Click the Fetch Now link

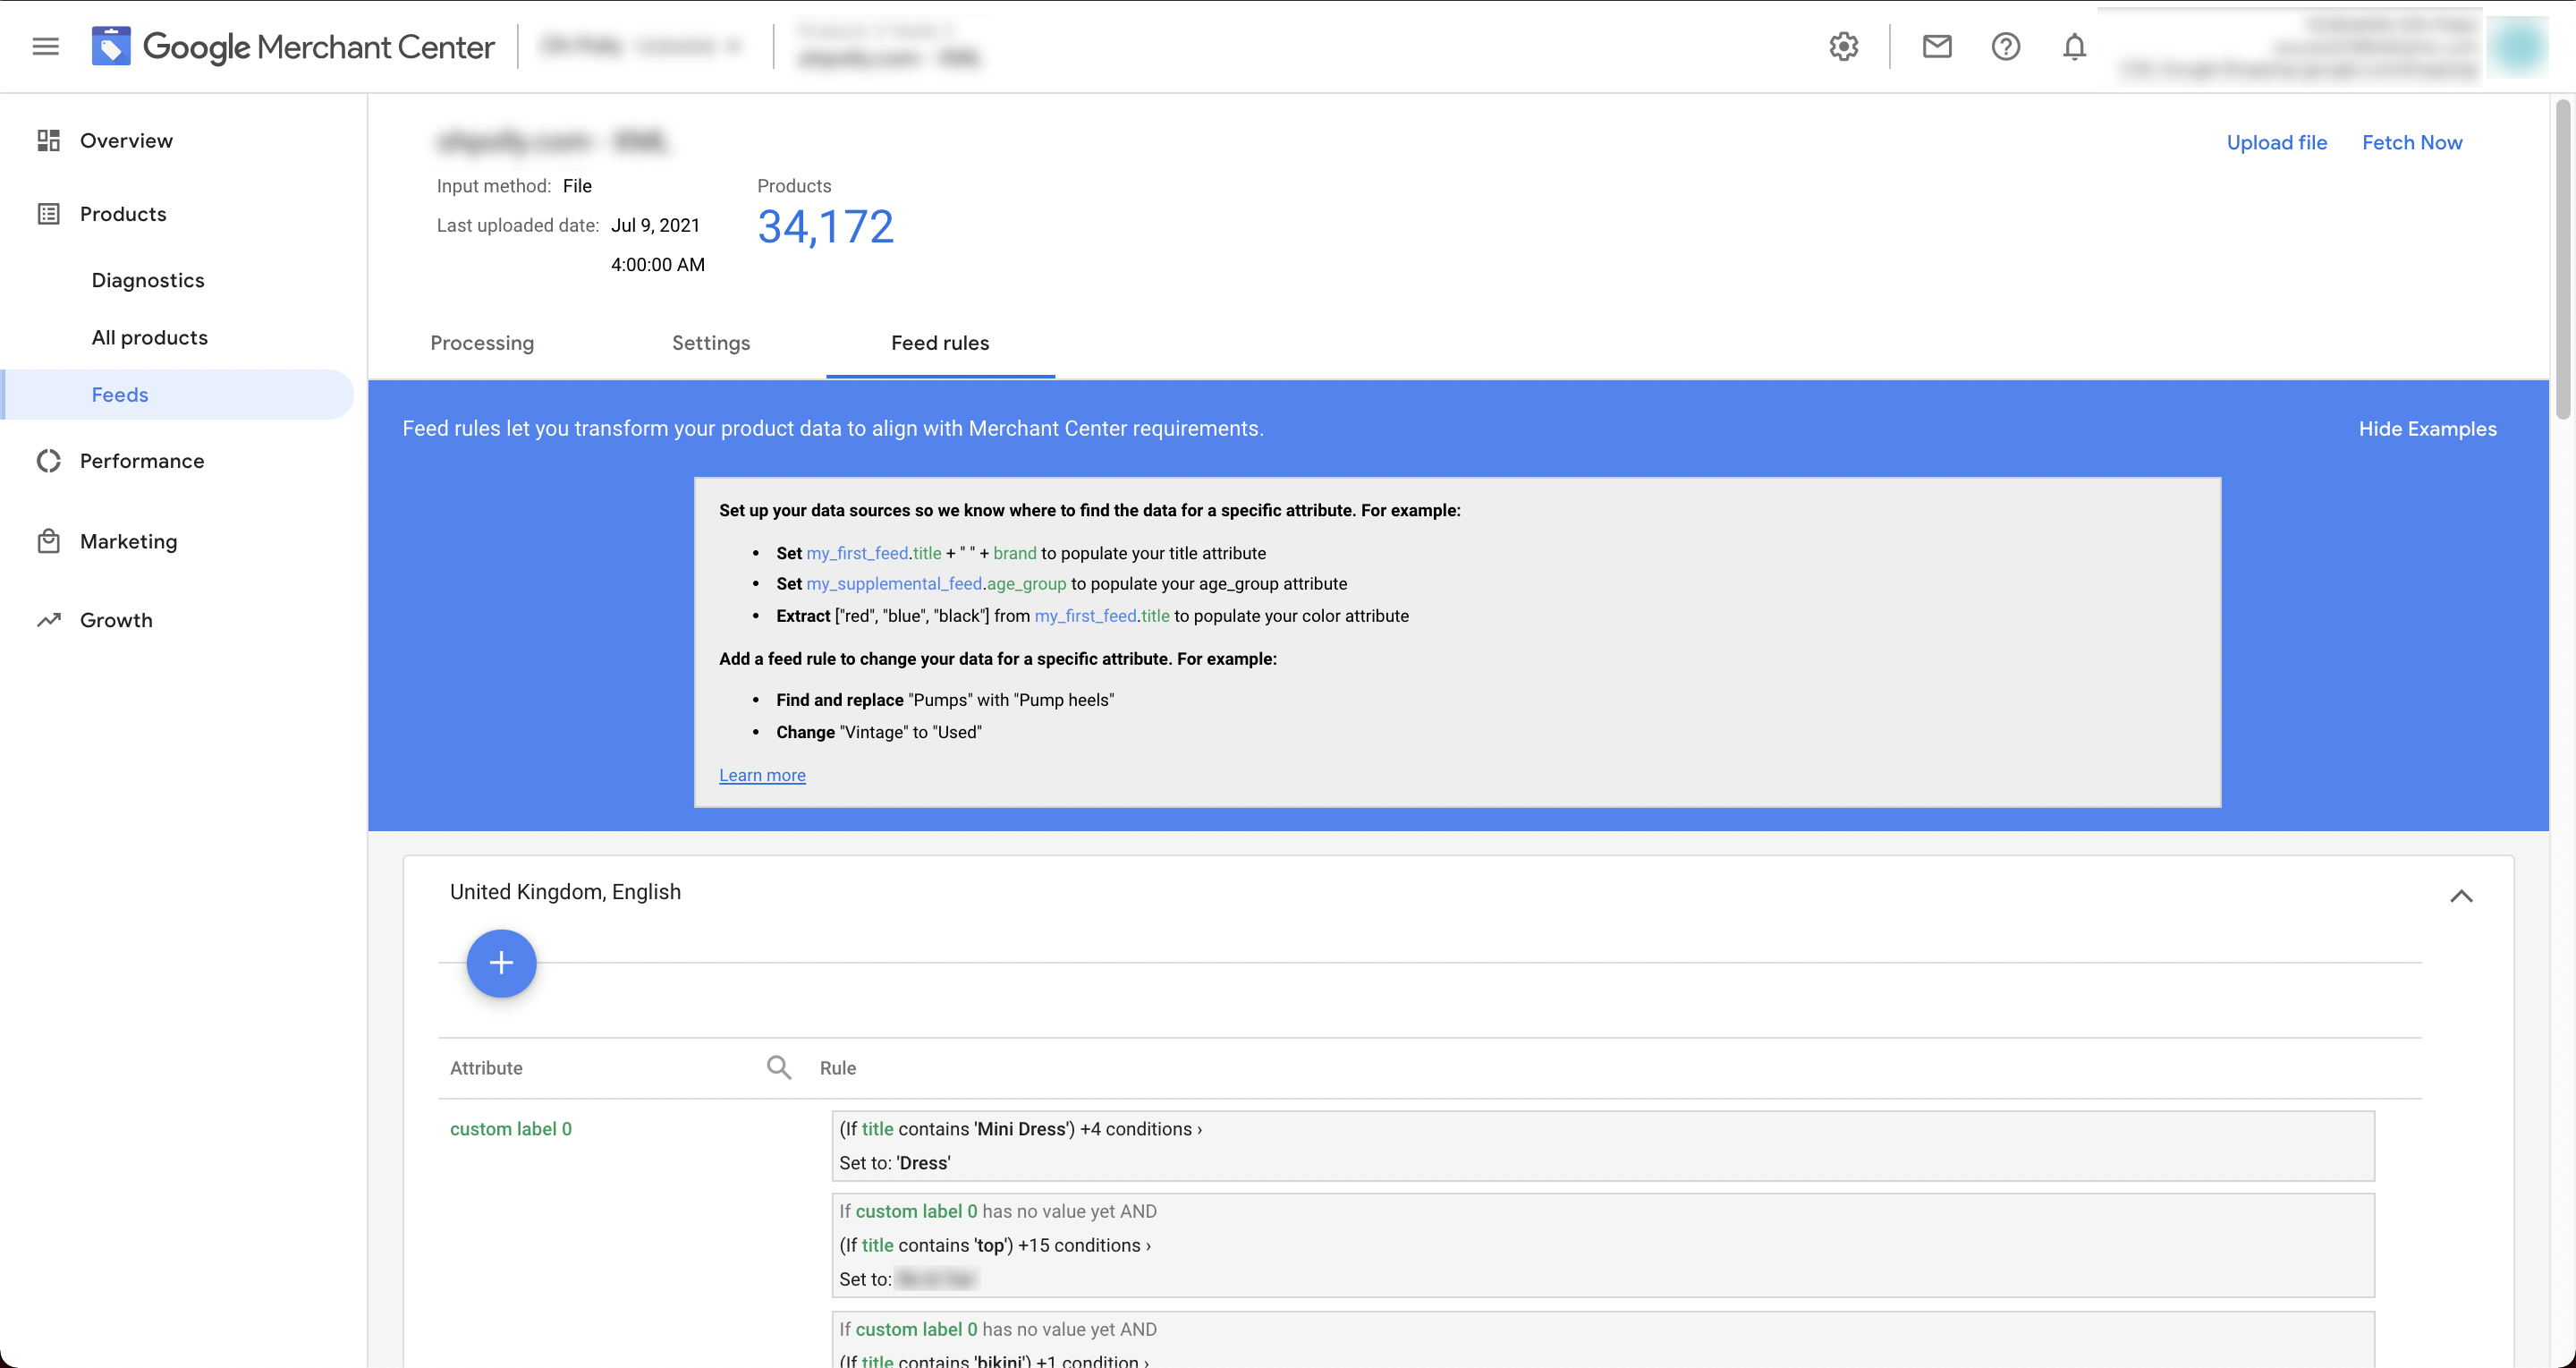tap(2411, 142)
